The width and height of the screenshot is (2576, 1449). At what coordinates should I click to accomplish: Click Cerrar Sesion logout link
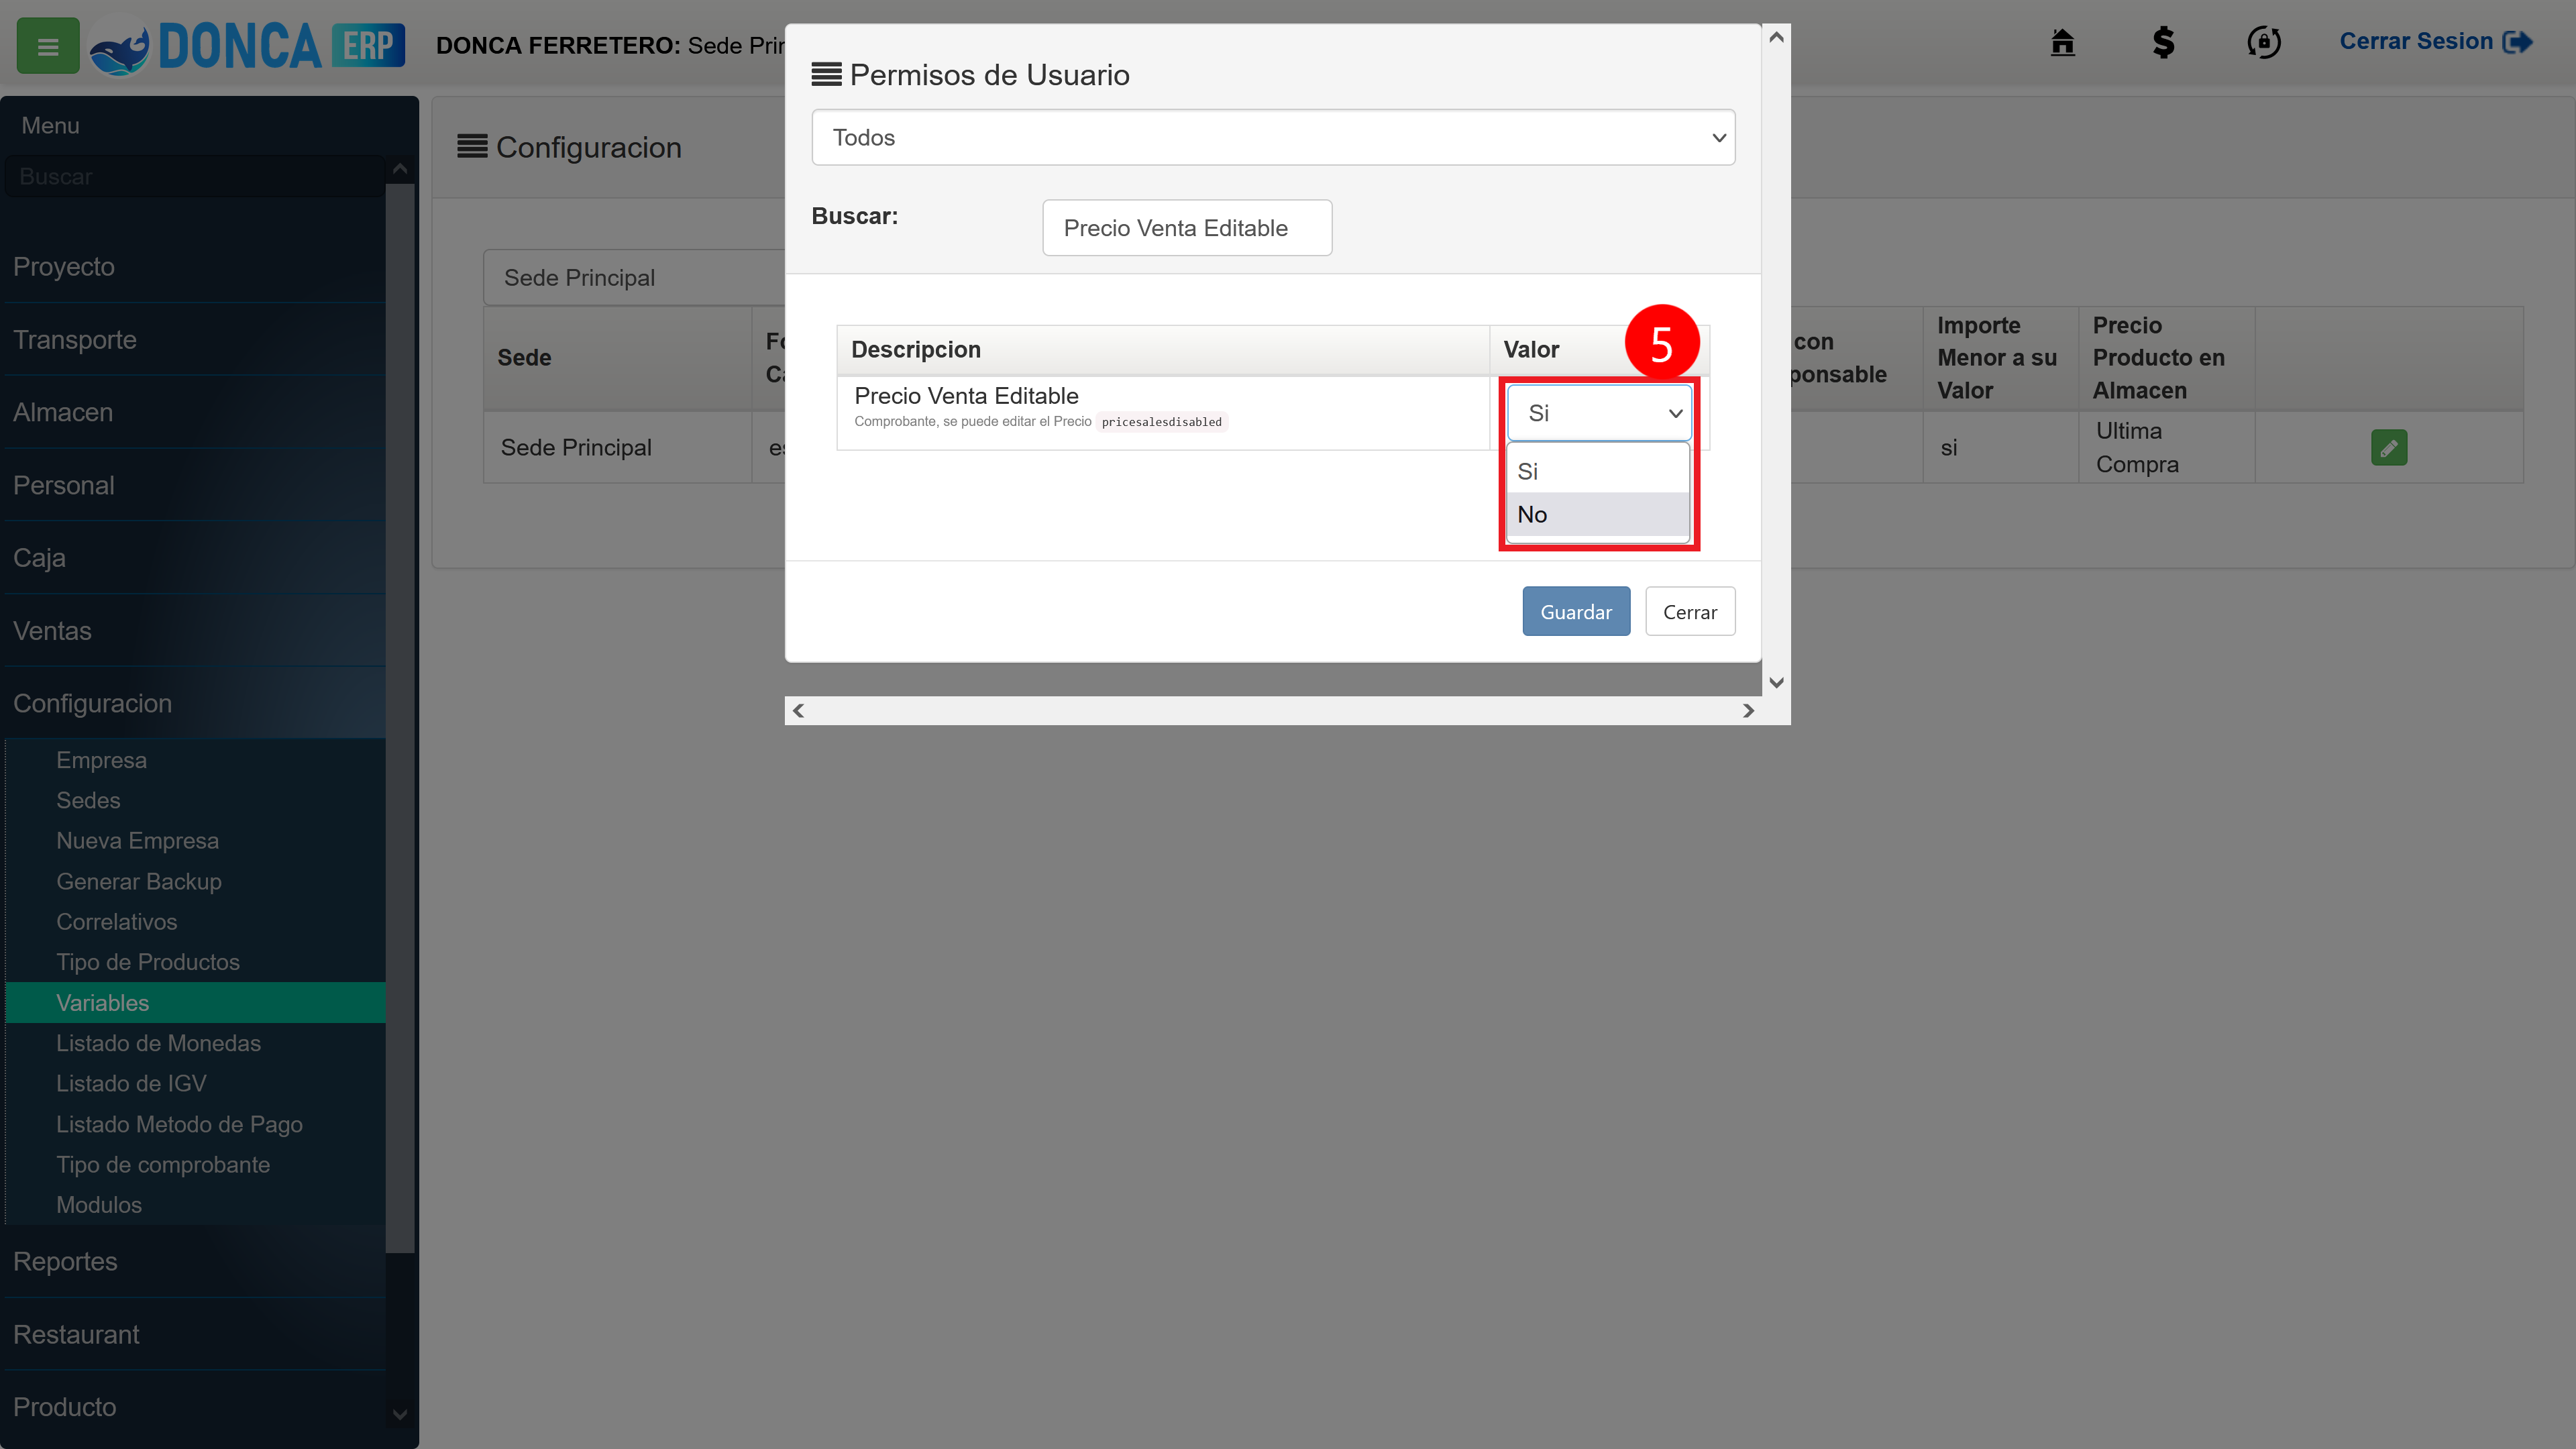[2435, 42]
